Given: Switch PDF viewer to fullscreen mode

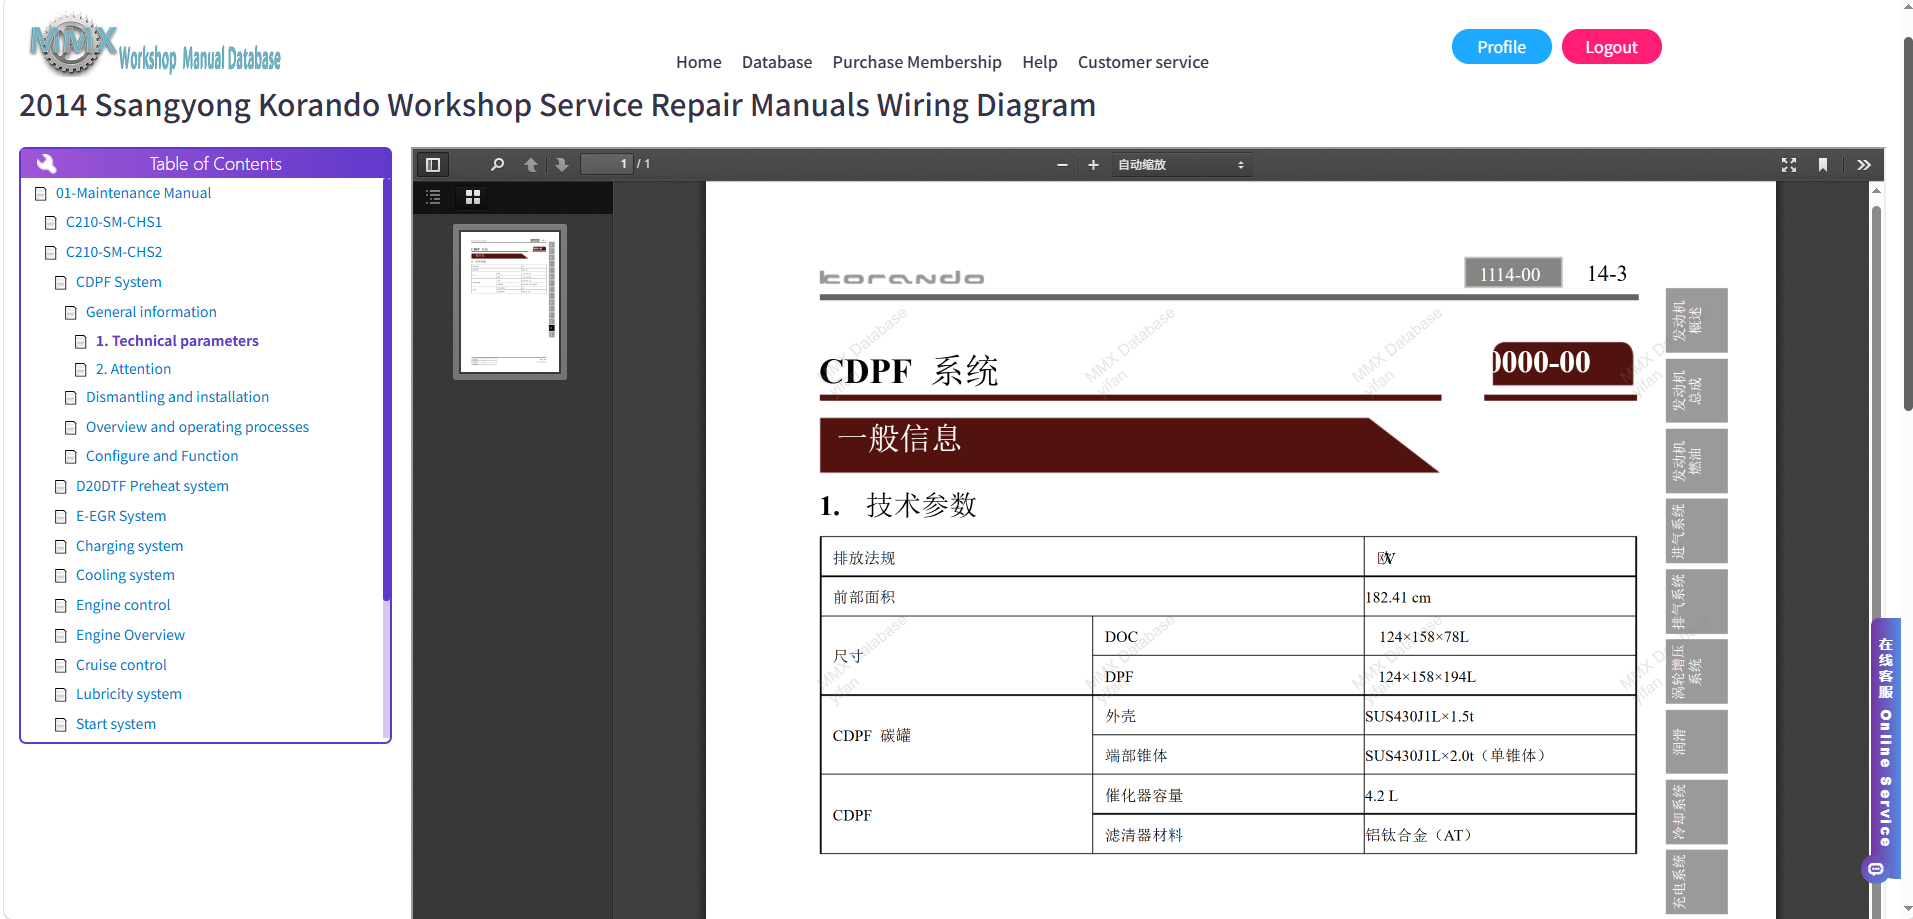Looking at the screenshot, I should click(x=1789, y=164).
